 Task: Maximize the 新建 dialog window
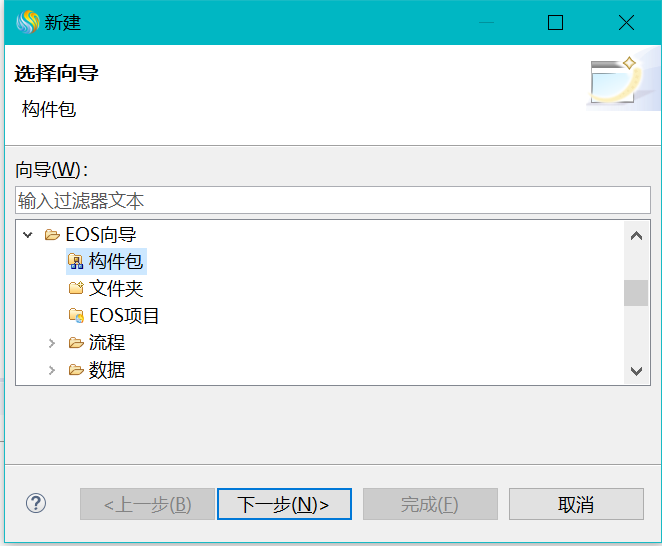556,22
